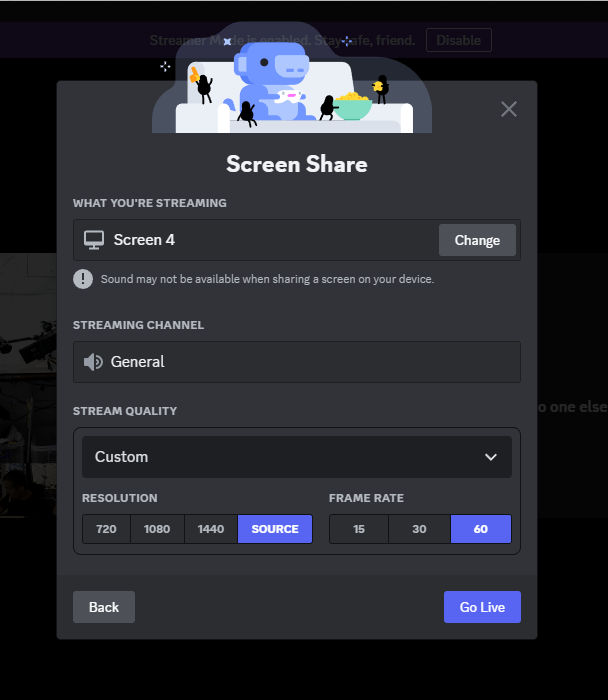The width and height of the screenshot is (608, 700).
Task: Click the monitor icon beside Screen 4
Action: (94, 240)
